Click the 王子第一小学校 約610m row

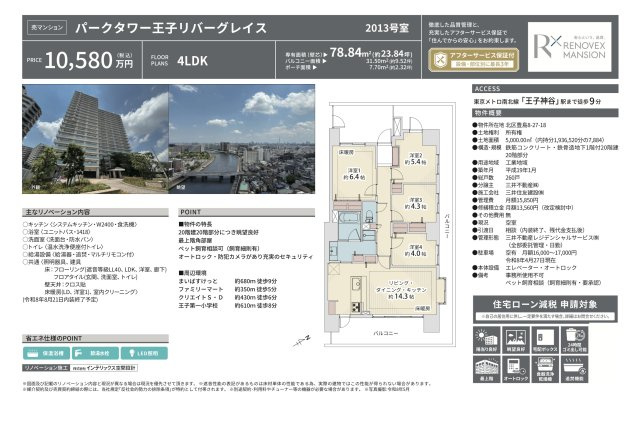227,305
